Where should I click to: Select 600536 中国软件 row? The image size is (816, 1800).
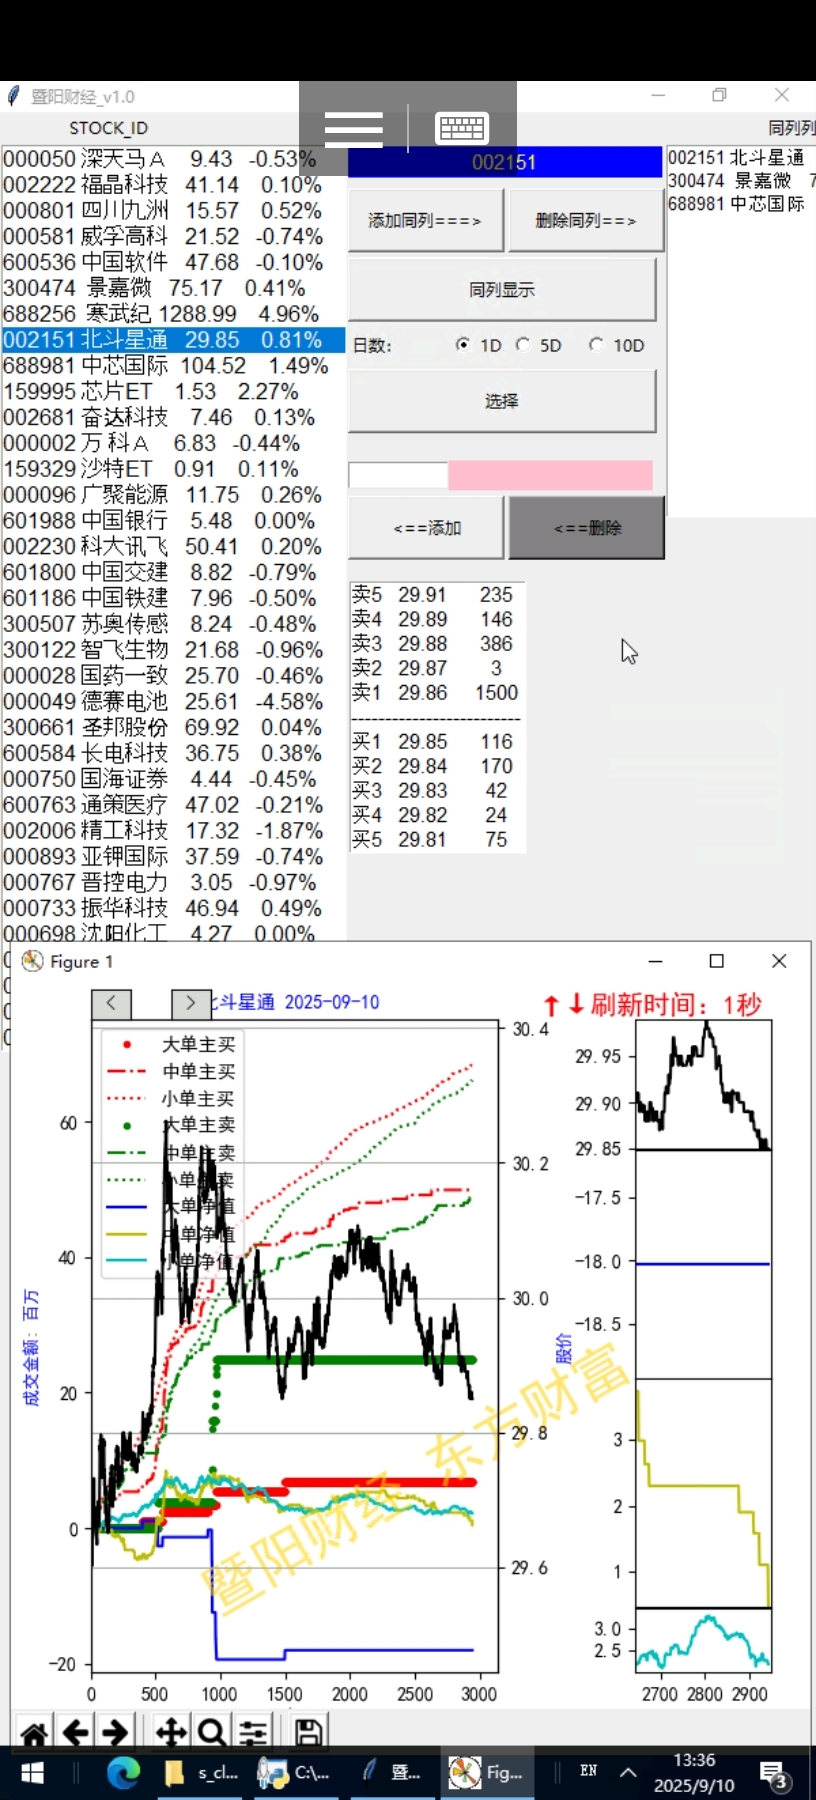click(173, 262)
